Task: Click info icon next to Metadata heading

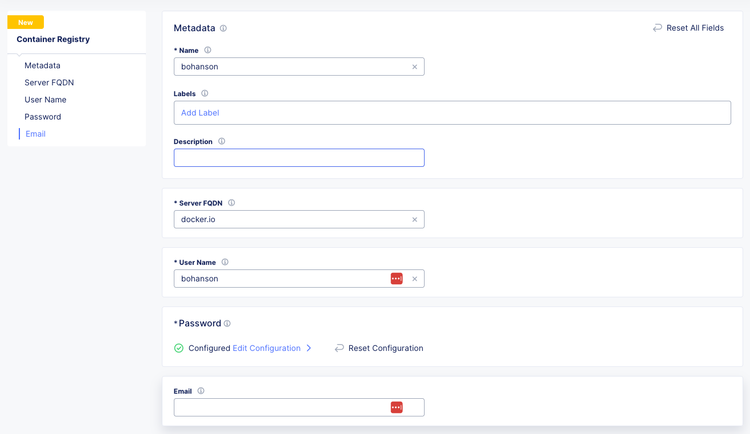Action: [223, 29]
